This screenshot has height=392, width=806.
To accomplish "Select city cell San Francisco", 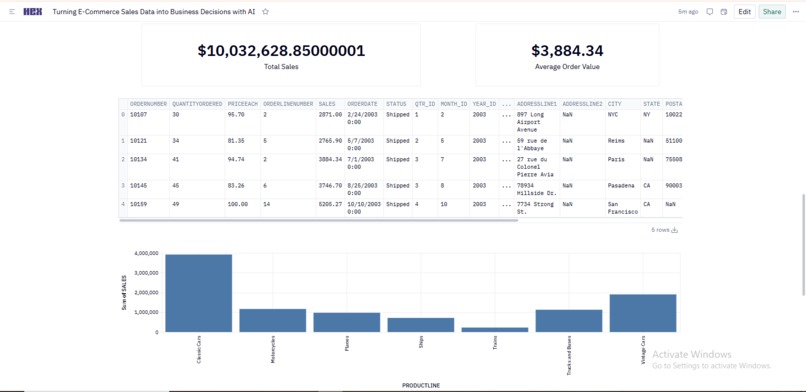I will [622, 208].
